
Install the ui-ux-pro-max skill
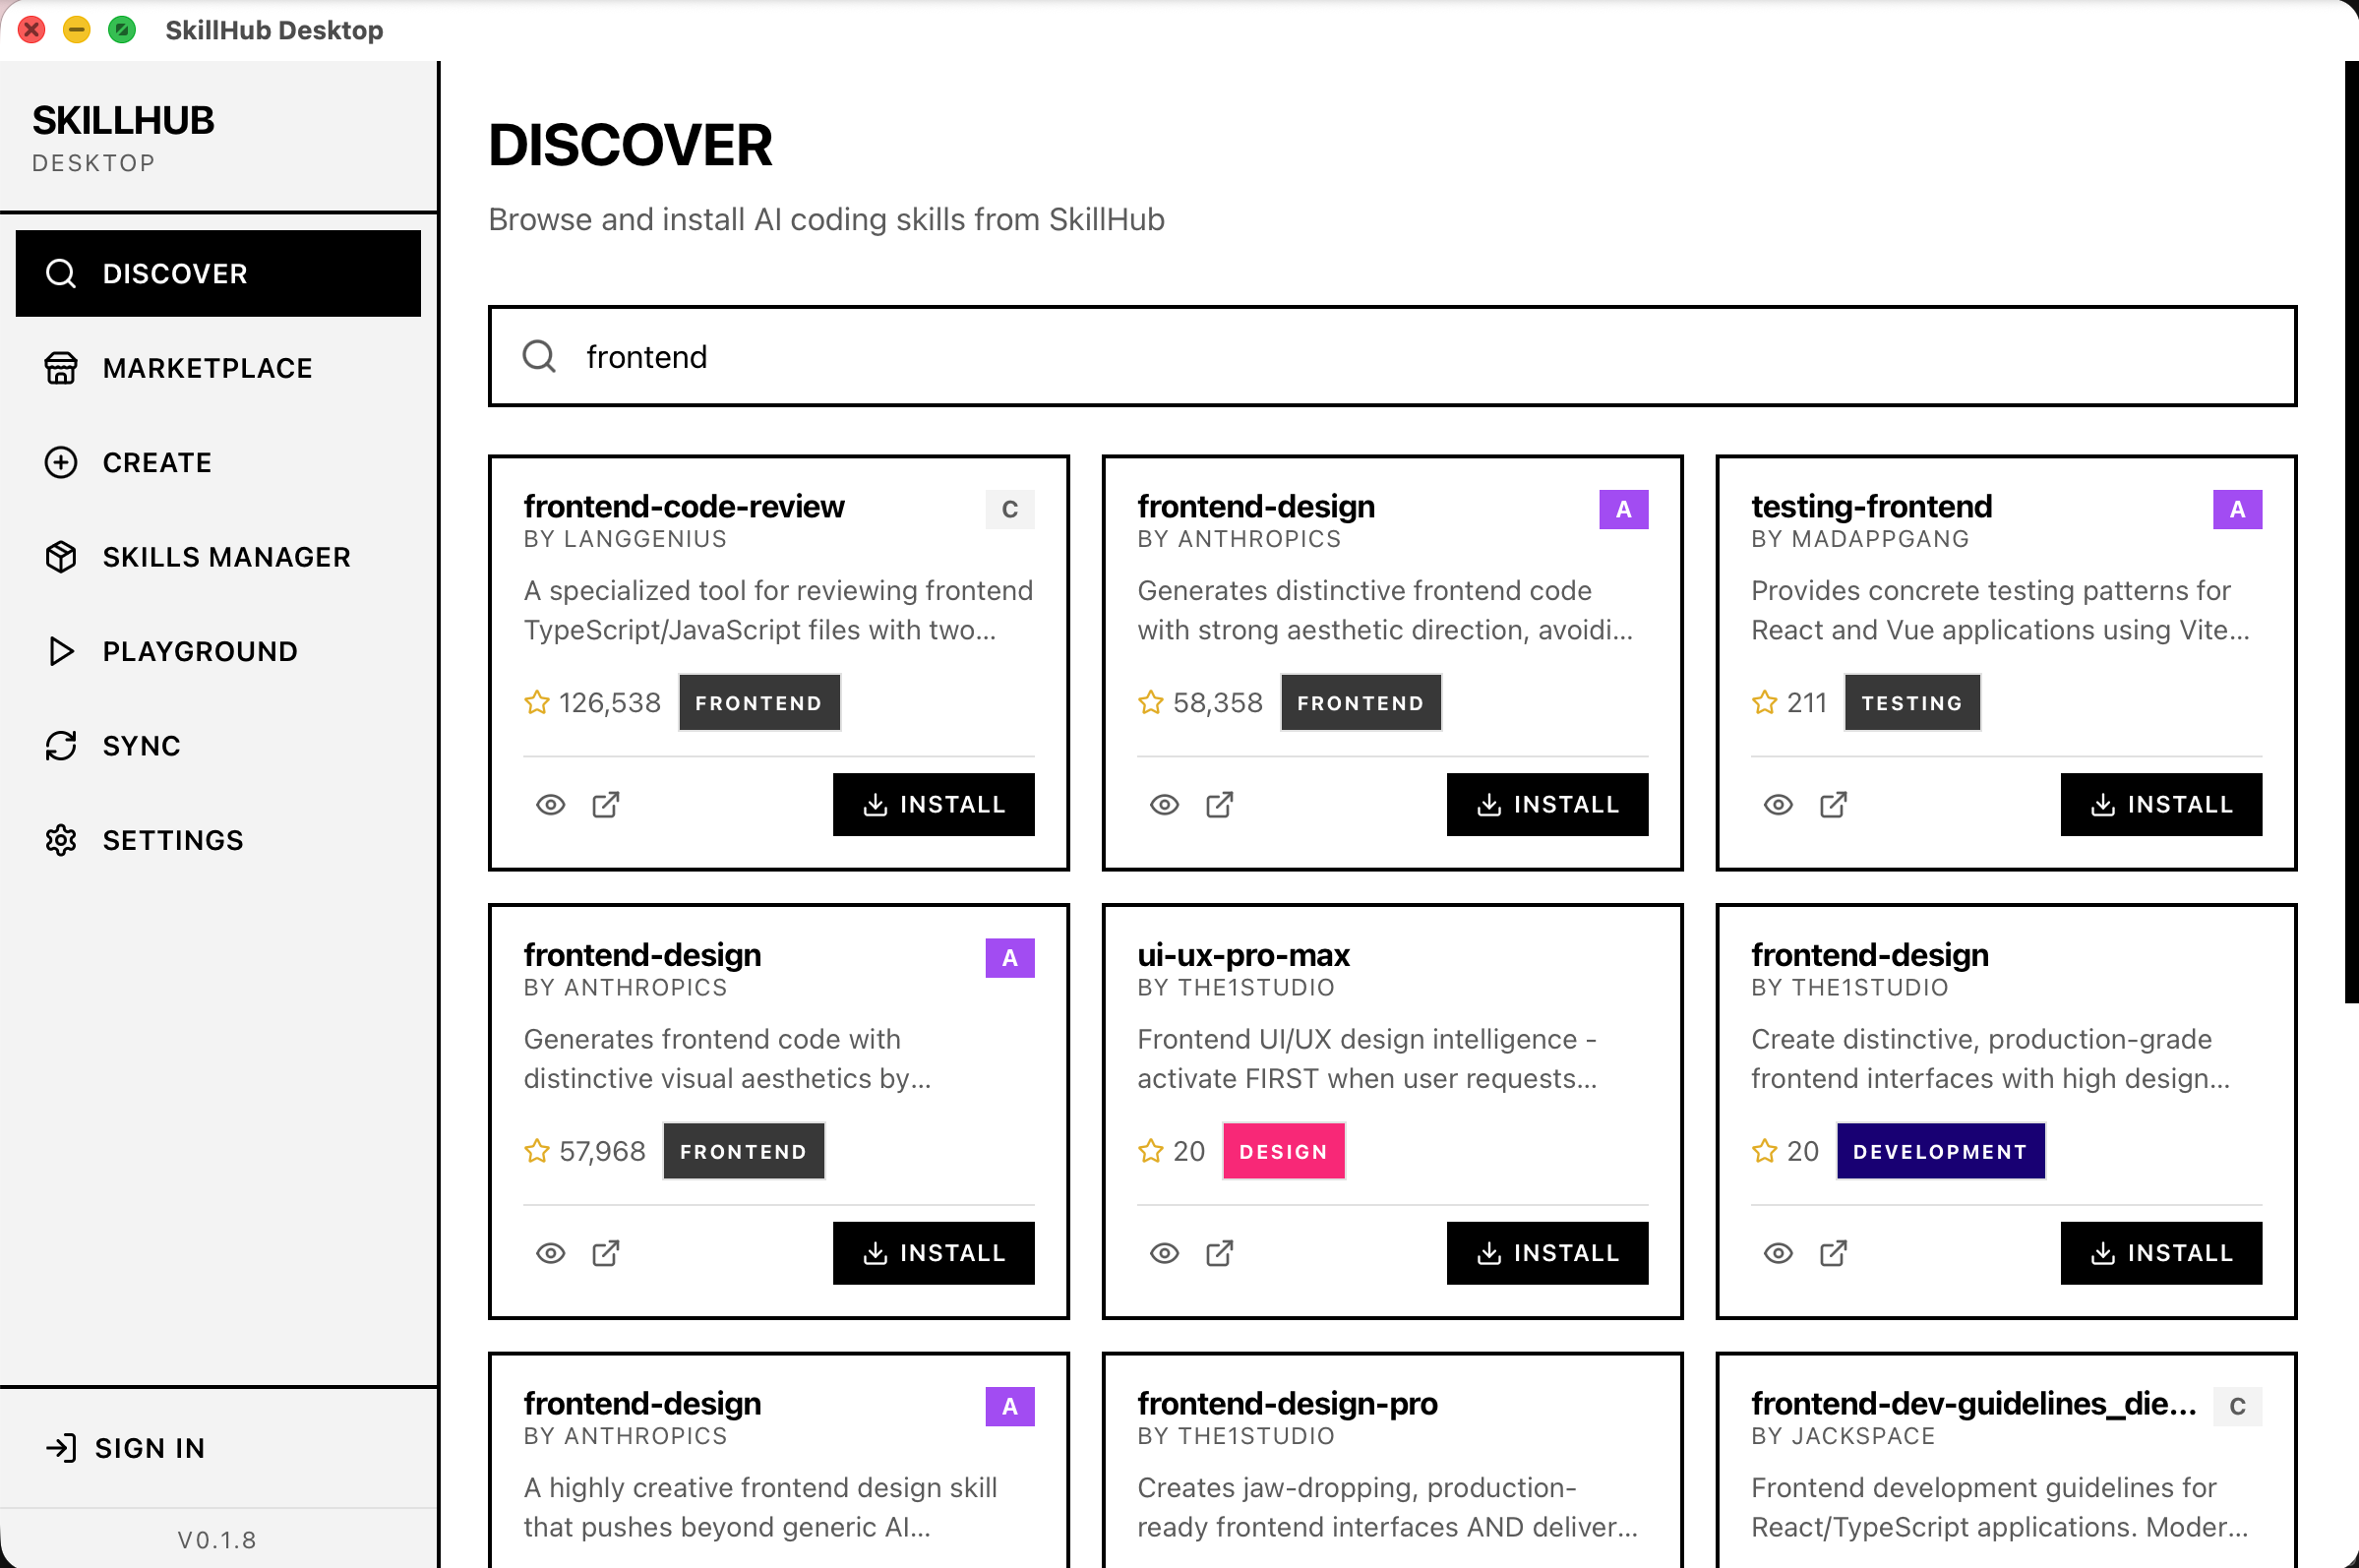[x=1546, y=1253]
